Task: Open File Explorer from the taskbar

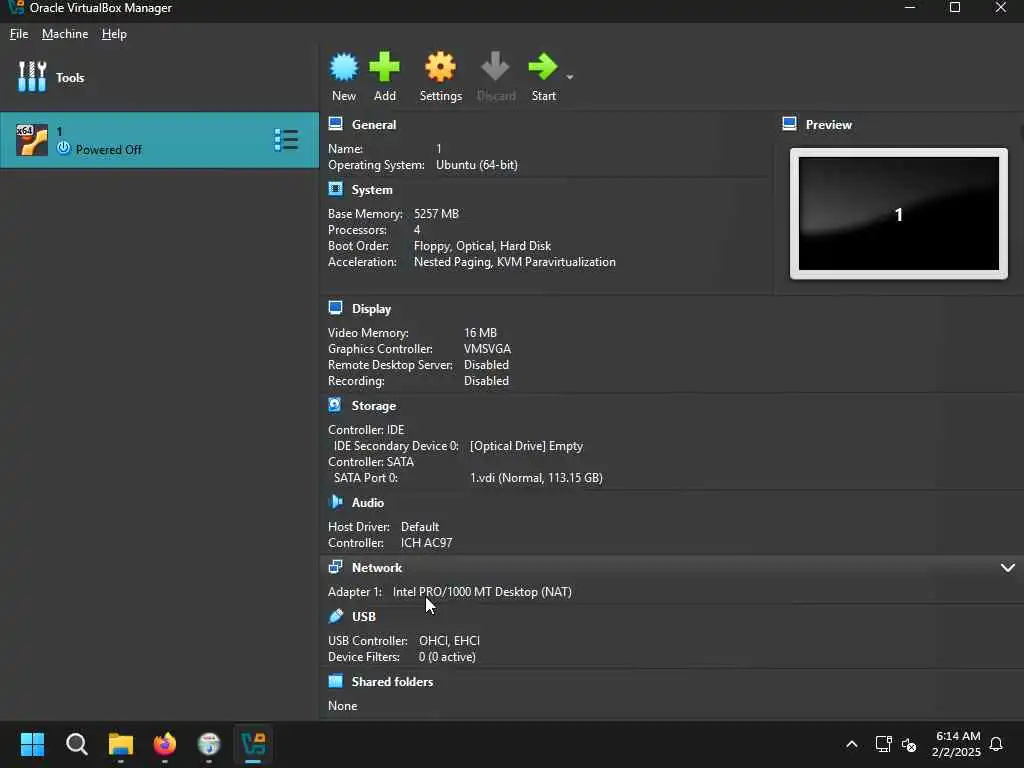Action: (121, 744)
